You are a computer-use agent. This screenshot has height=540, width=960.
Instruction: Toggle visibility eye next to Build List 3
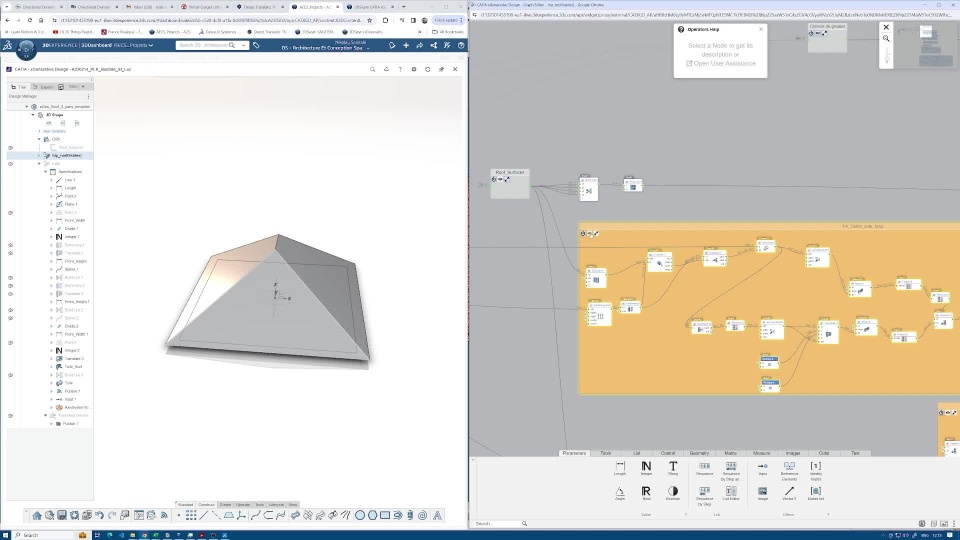pyautogui.click(x=10, y=375)
